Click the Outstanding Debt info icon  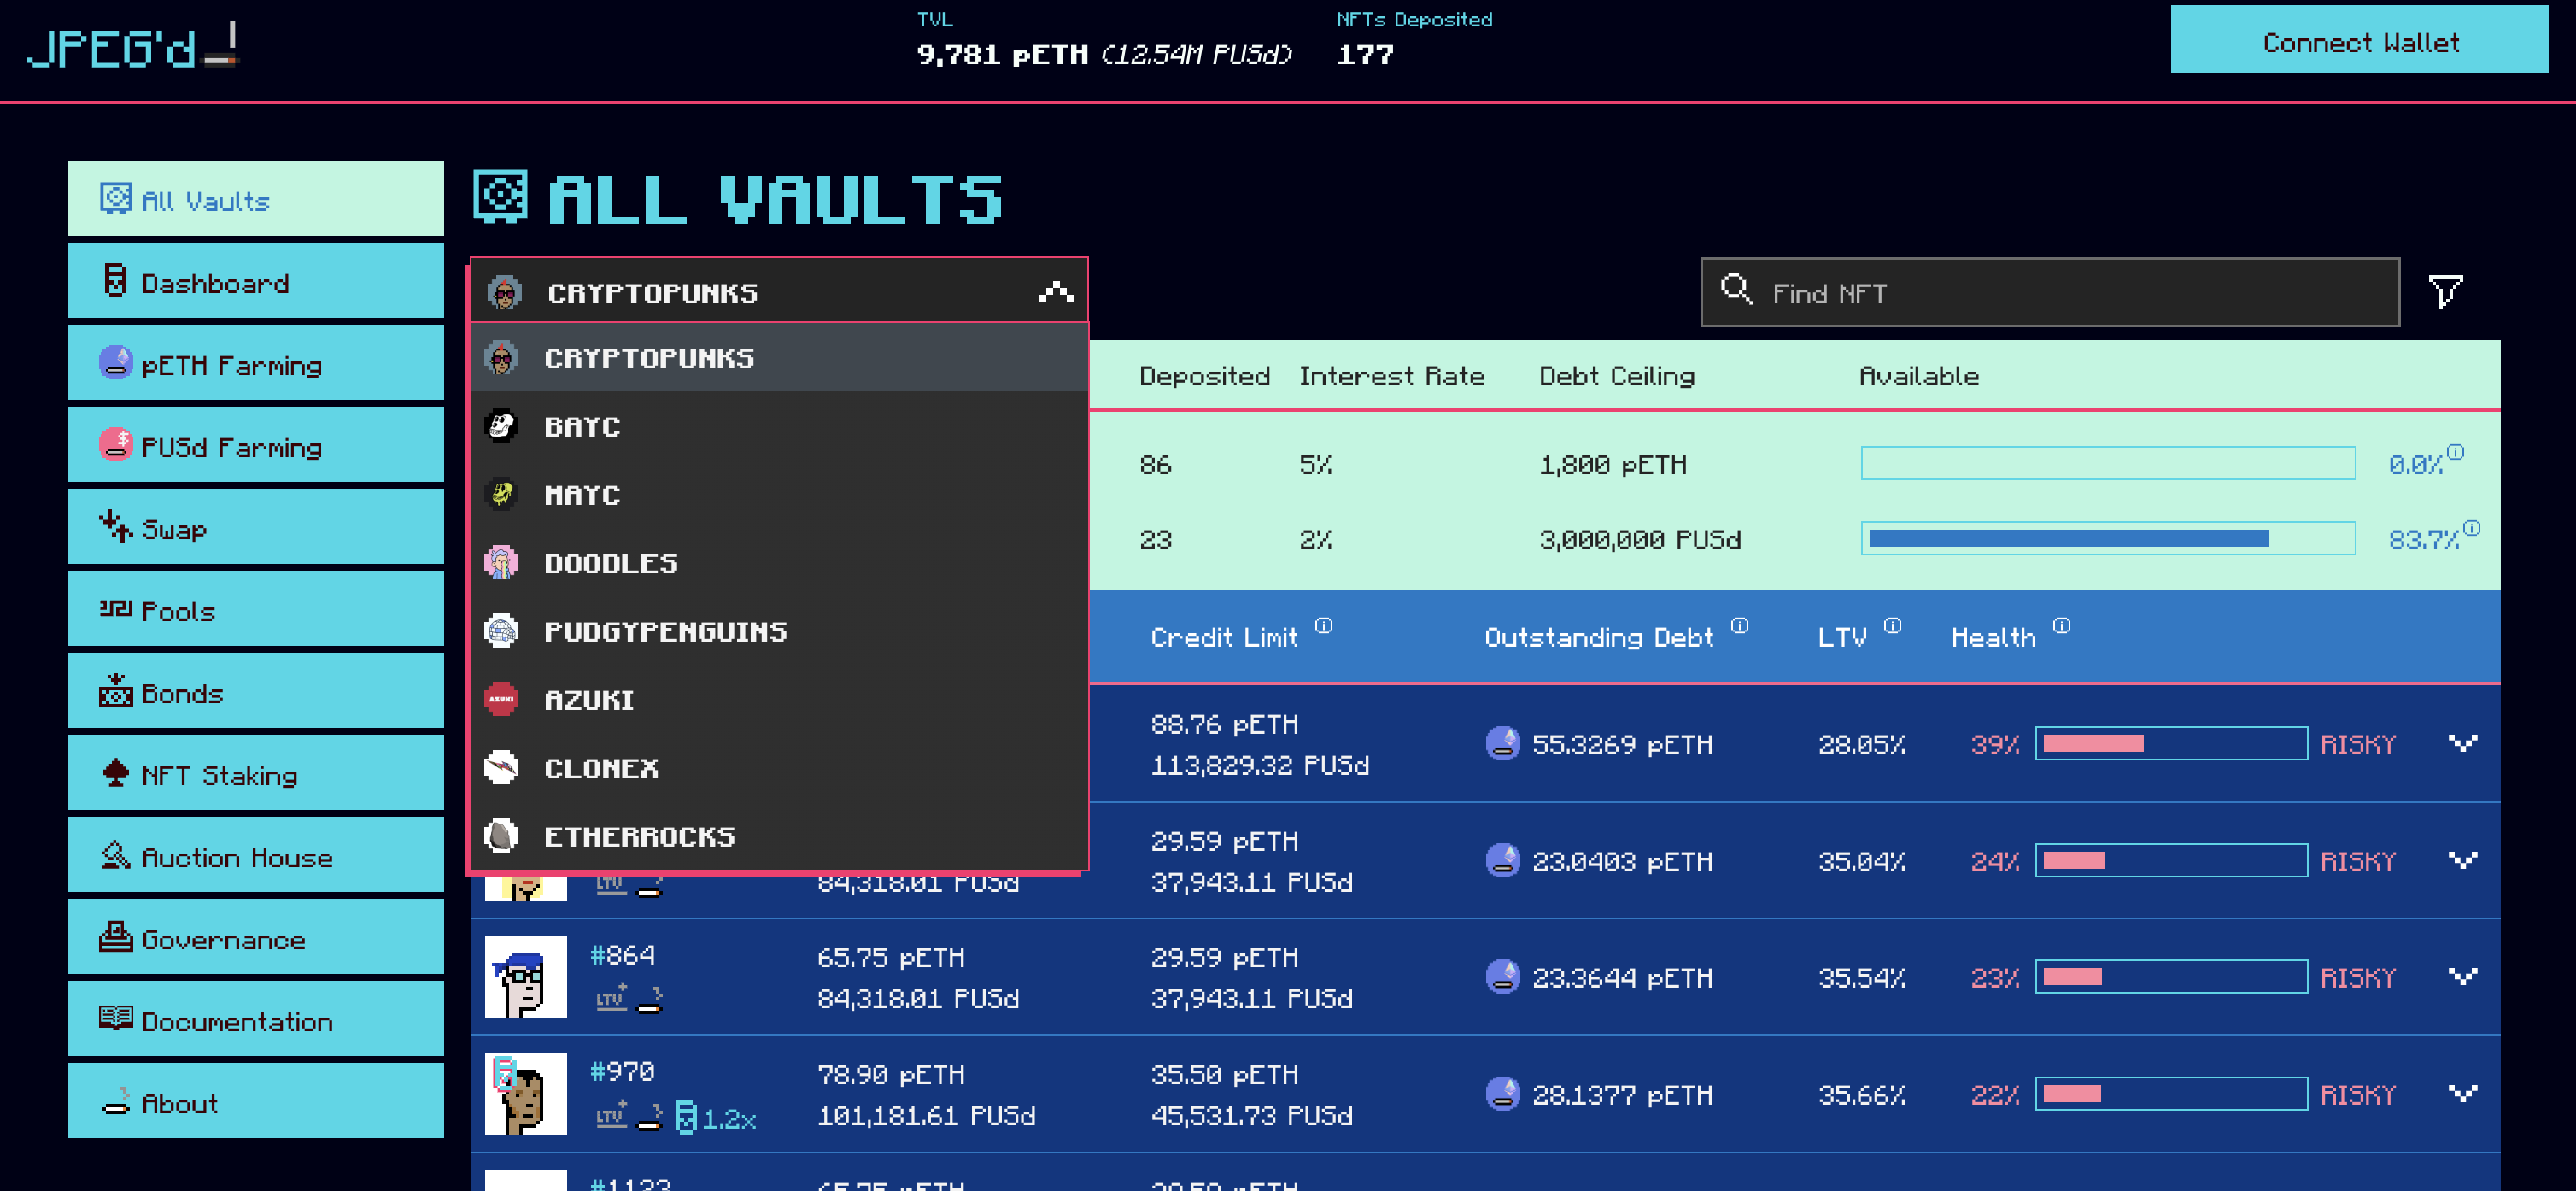[x=1739, y=626]
